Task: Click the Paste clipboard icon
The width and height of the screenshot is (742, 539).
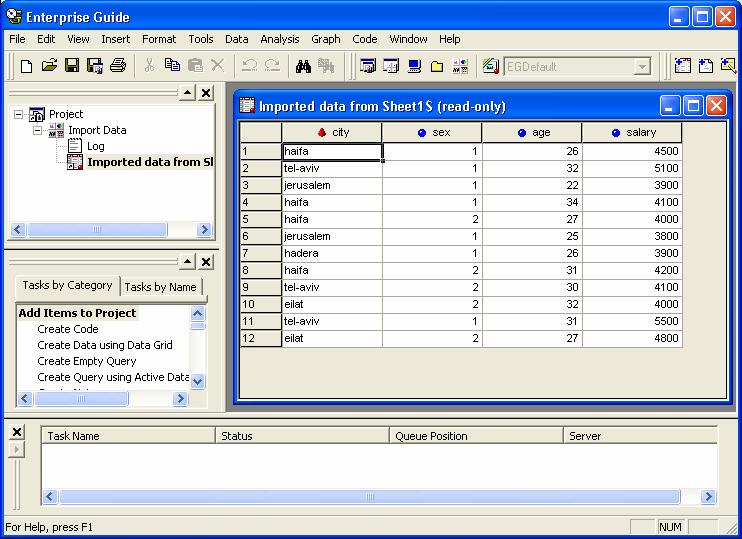Action: (195, 66)
